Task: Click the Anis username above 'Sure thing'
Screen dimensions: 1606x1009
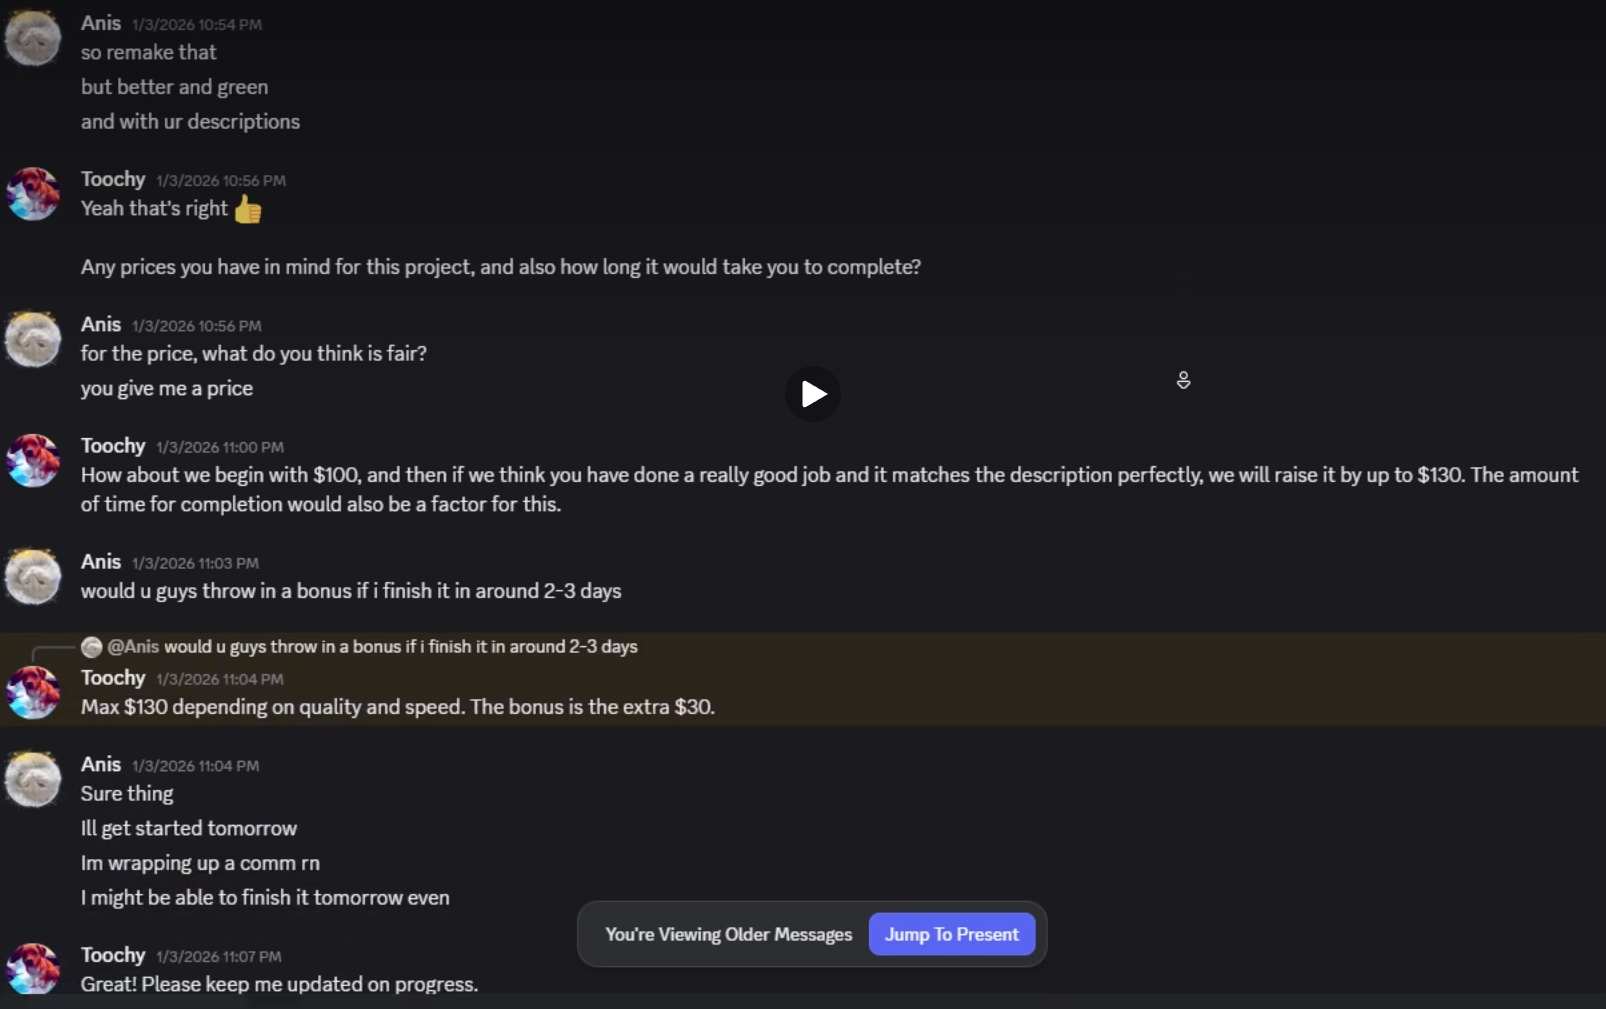Action: 101,765
